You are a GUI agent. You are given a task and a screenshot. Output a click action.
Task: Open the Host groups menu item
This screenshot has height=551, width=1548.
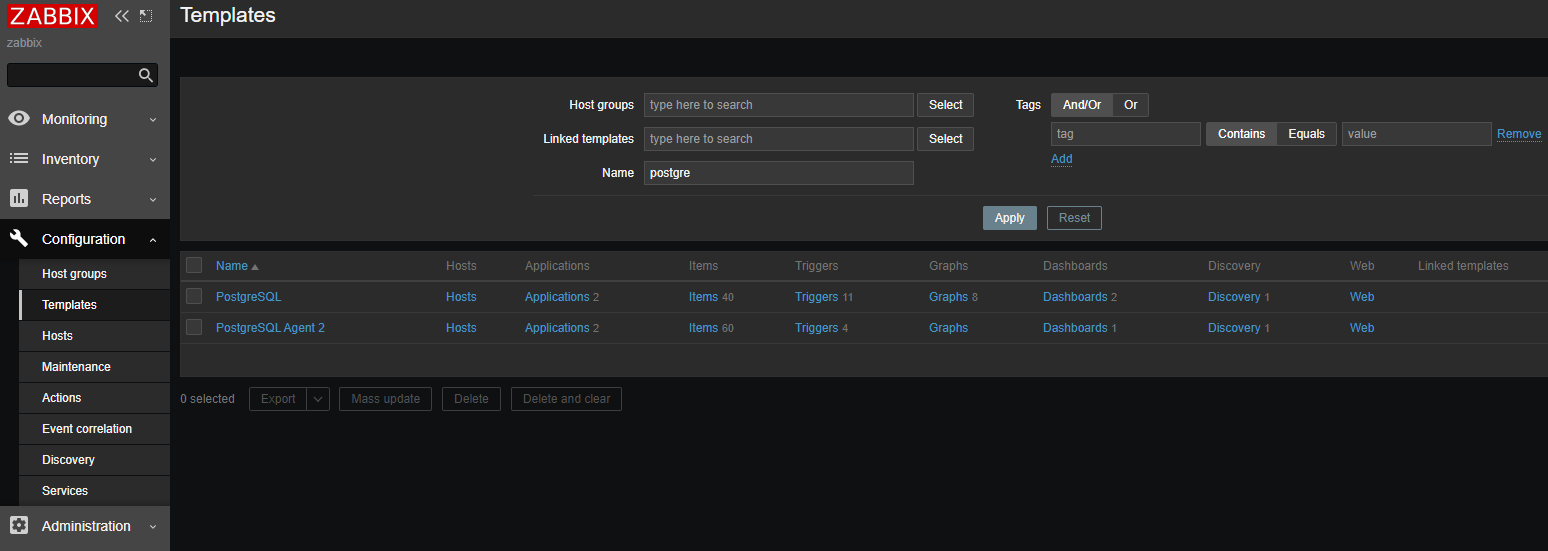(74, 274)
